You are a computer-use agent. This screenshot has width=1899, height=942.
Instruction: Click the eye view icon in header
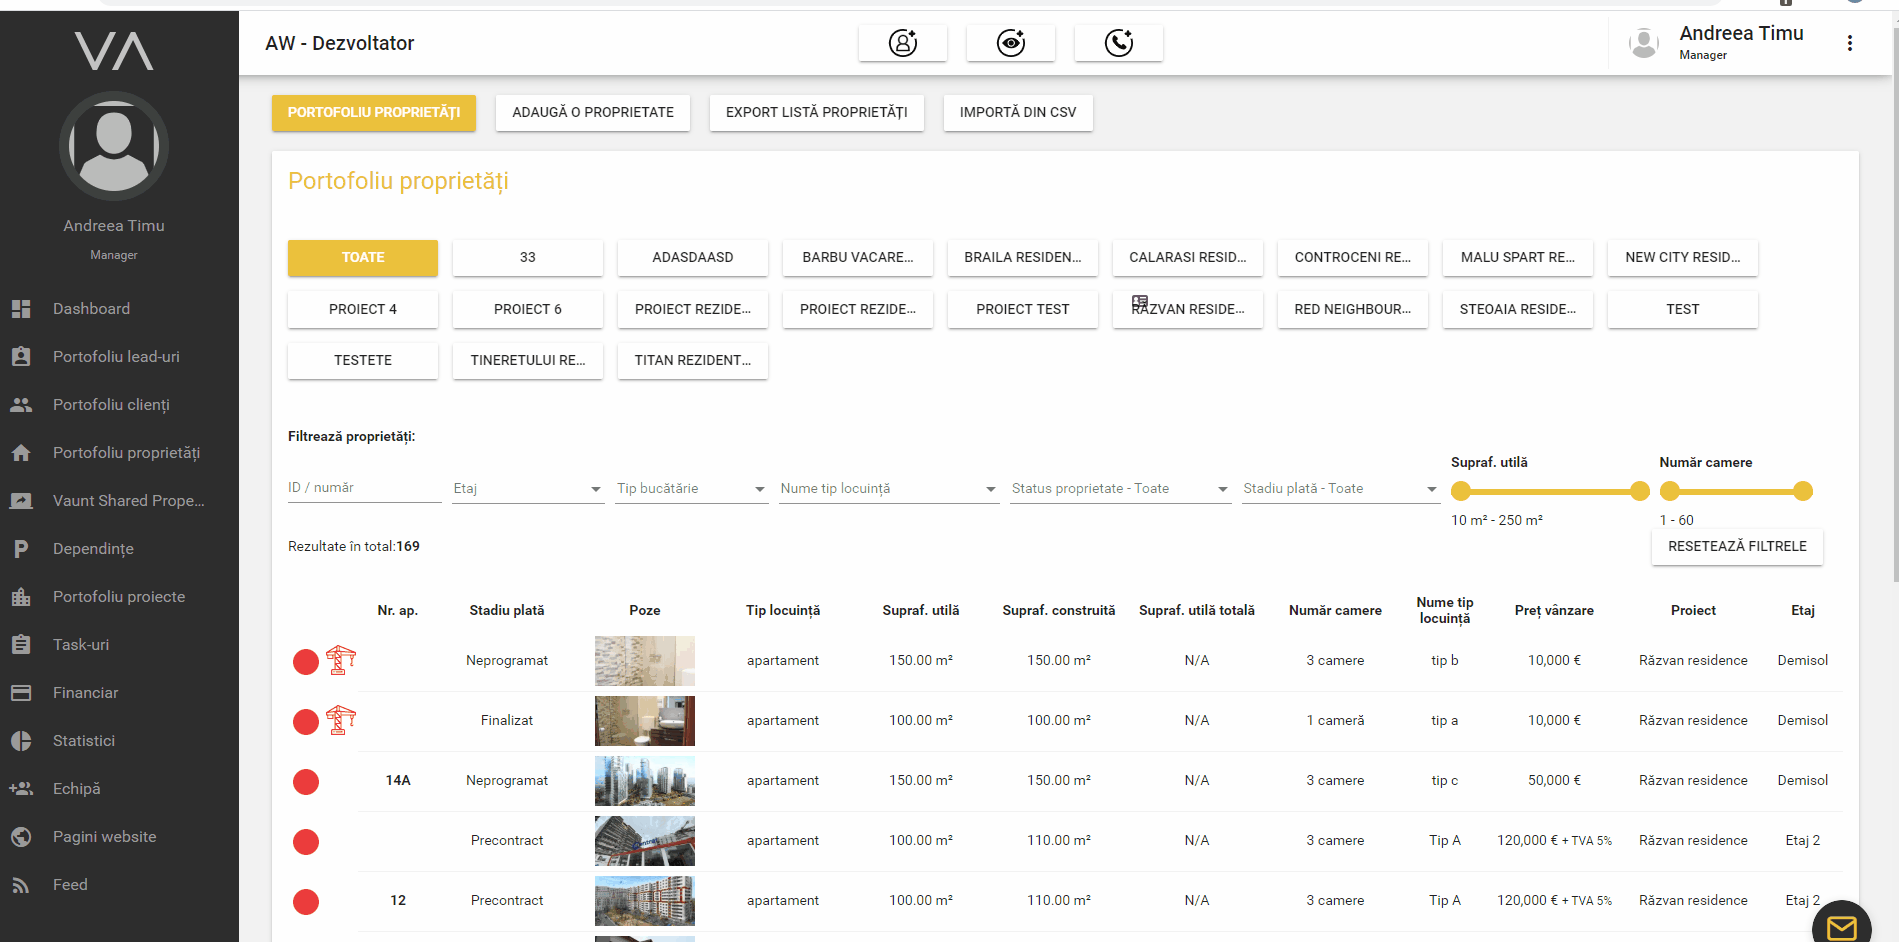click(x=1010, y=43)
